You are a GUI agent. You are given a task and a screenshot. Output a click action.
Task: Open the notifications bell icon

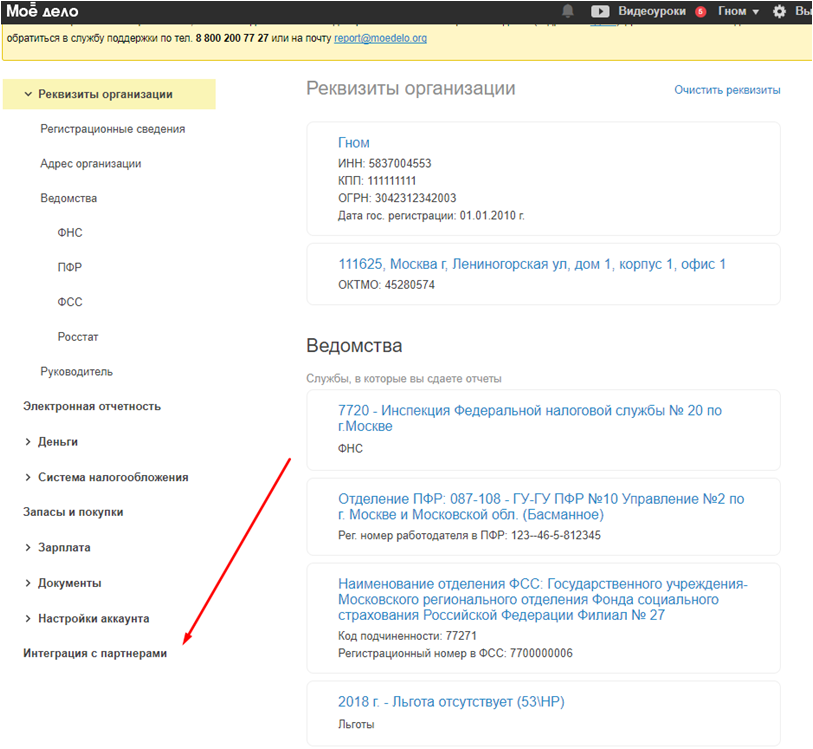click(x=568, y=11)
